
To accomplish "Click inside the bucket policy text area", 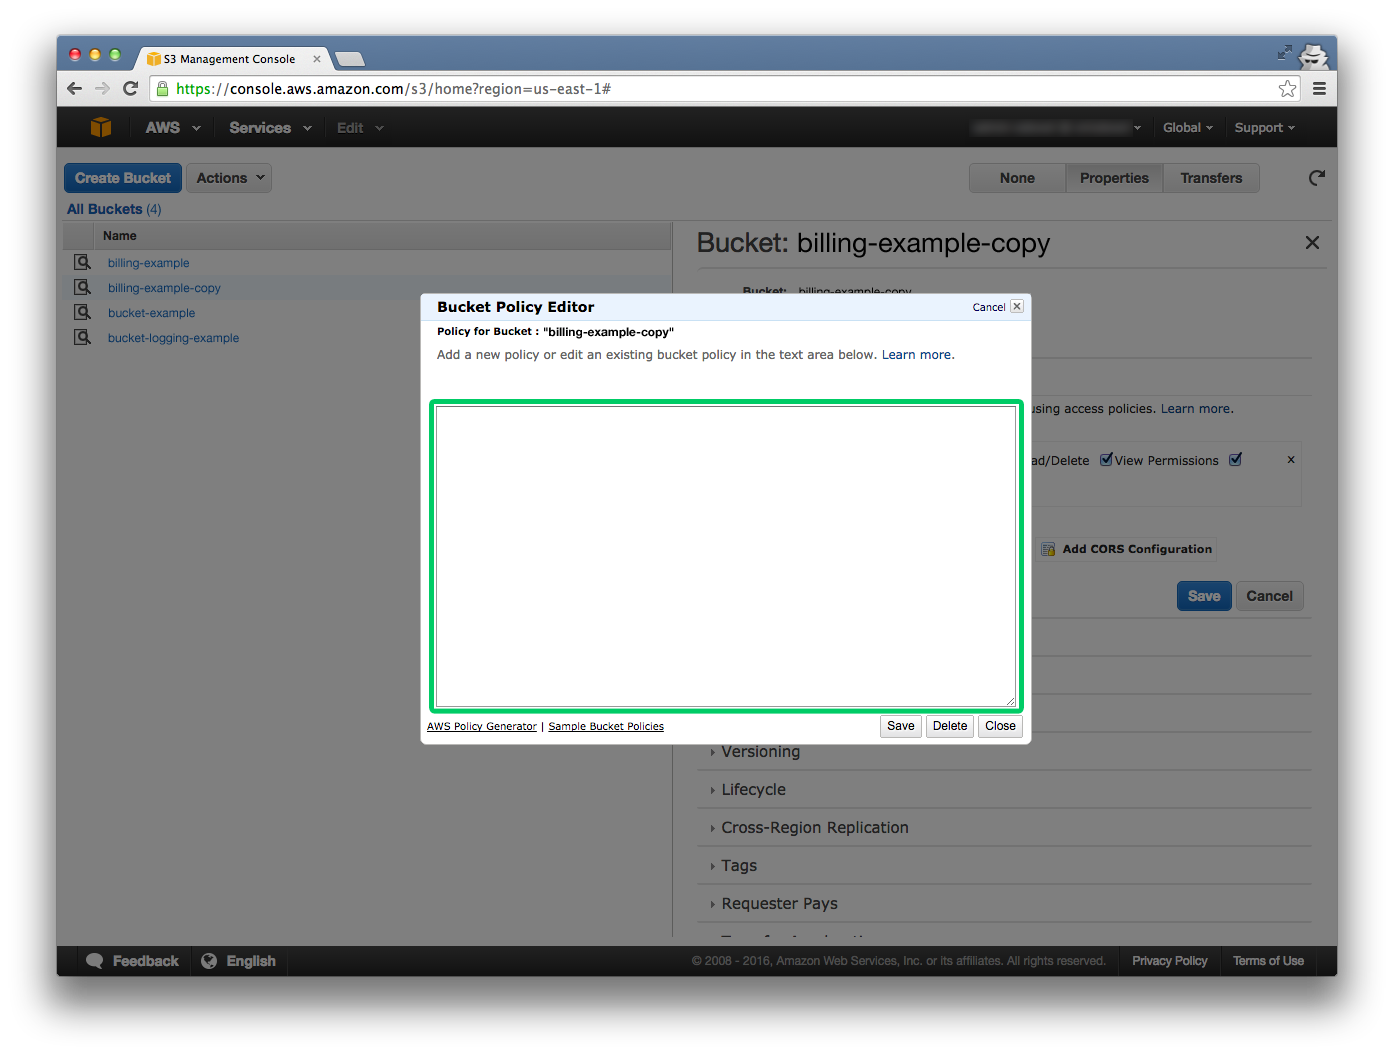I will pos(725,555).
